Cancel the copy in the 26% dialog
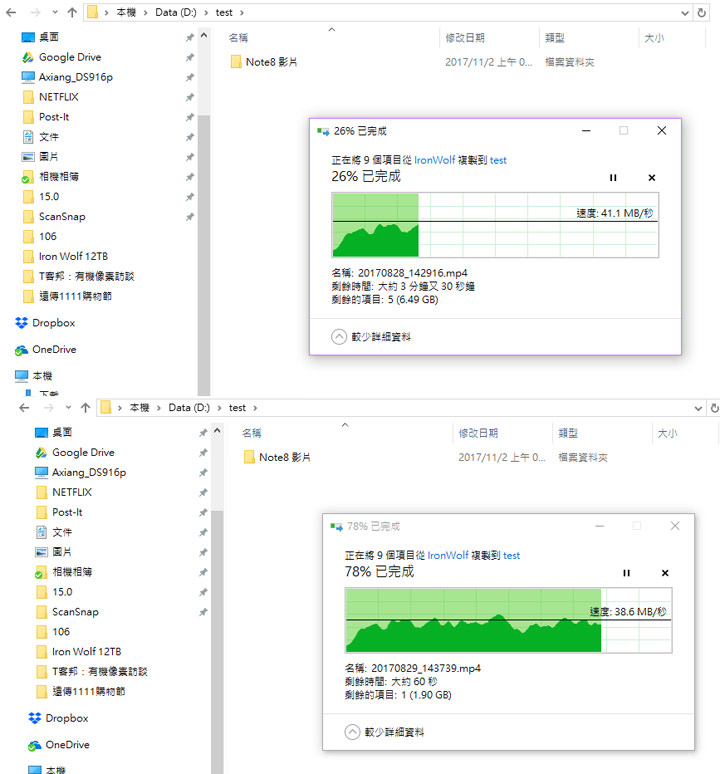This screenshot has width=720, height=774. point(651,178)
